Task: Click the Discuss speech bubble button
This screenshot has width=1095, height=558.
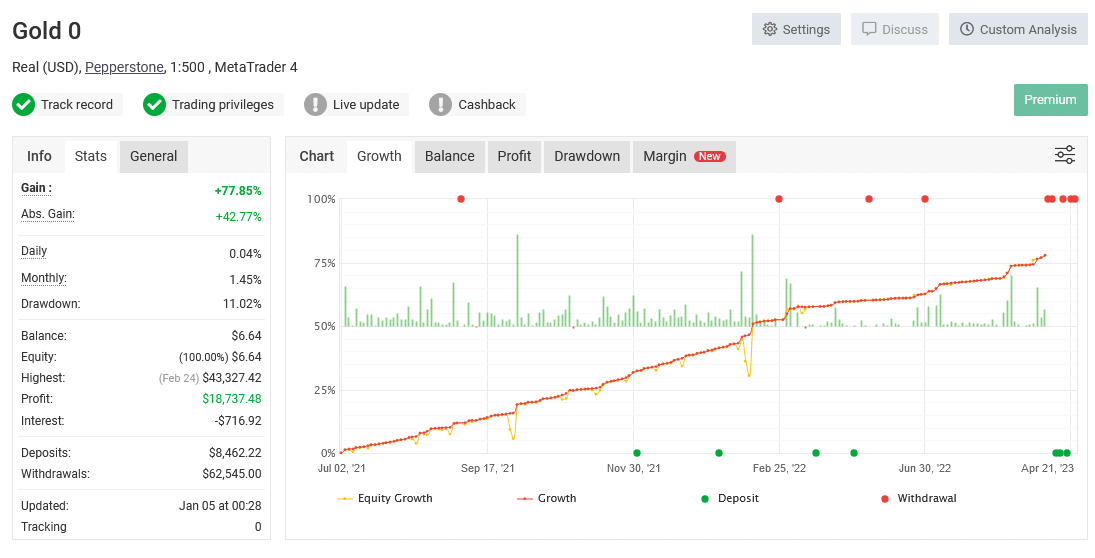Action: point(895,29)
